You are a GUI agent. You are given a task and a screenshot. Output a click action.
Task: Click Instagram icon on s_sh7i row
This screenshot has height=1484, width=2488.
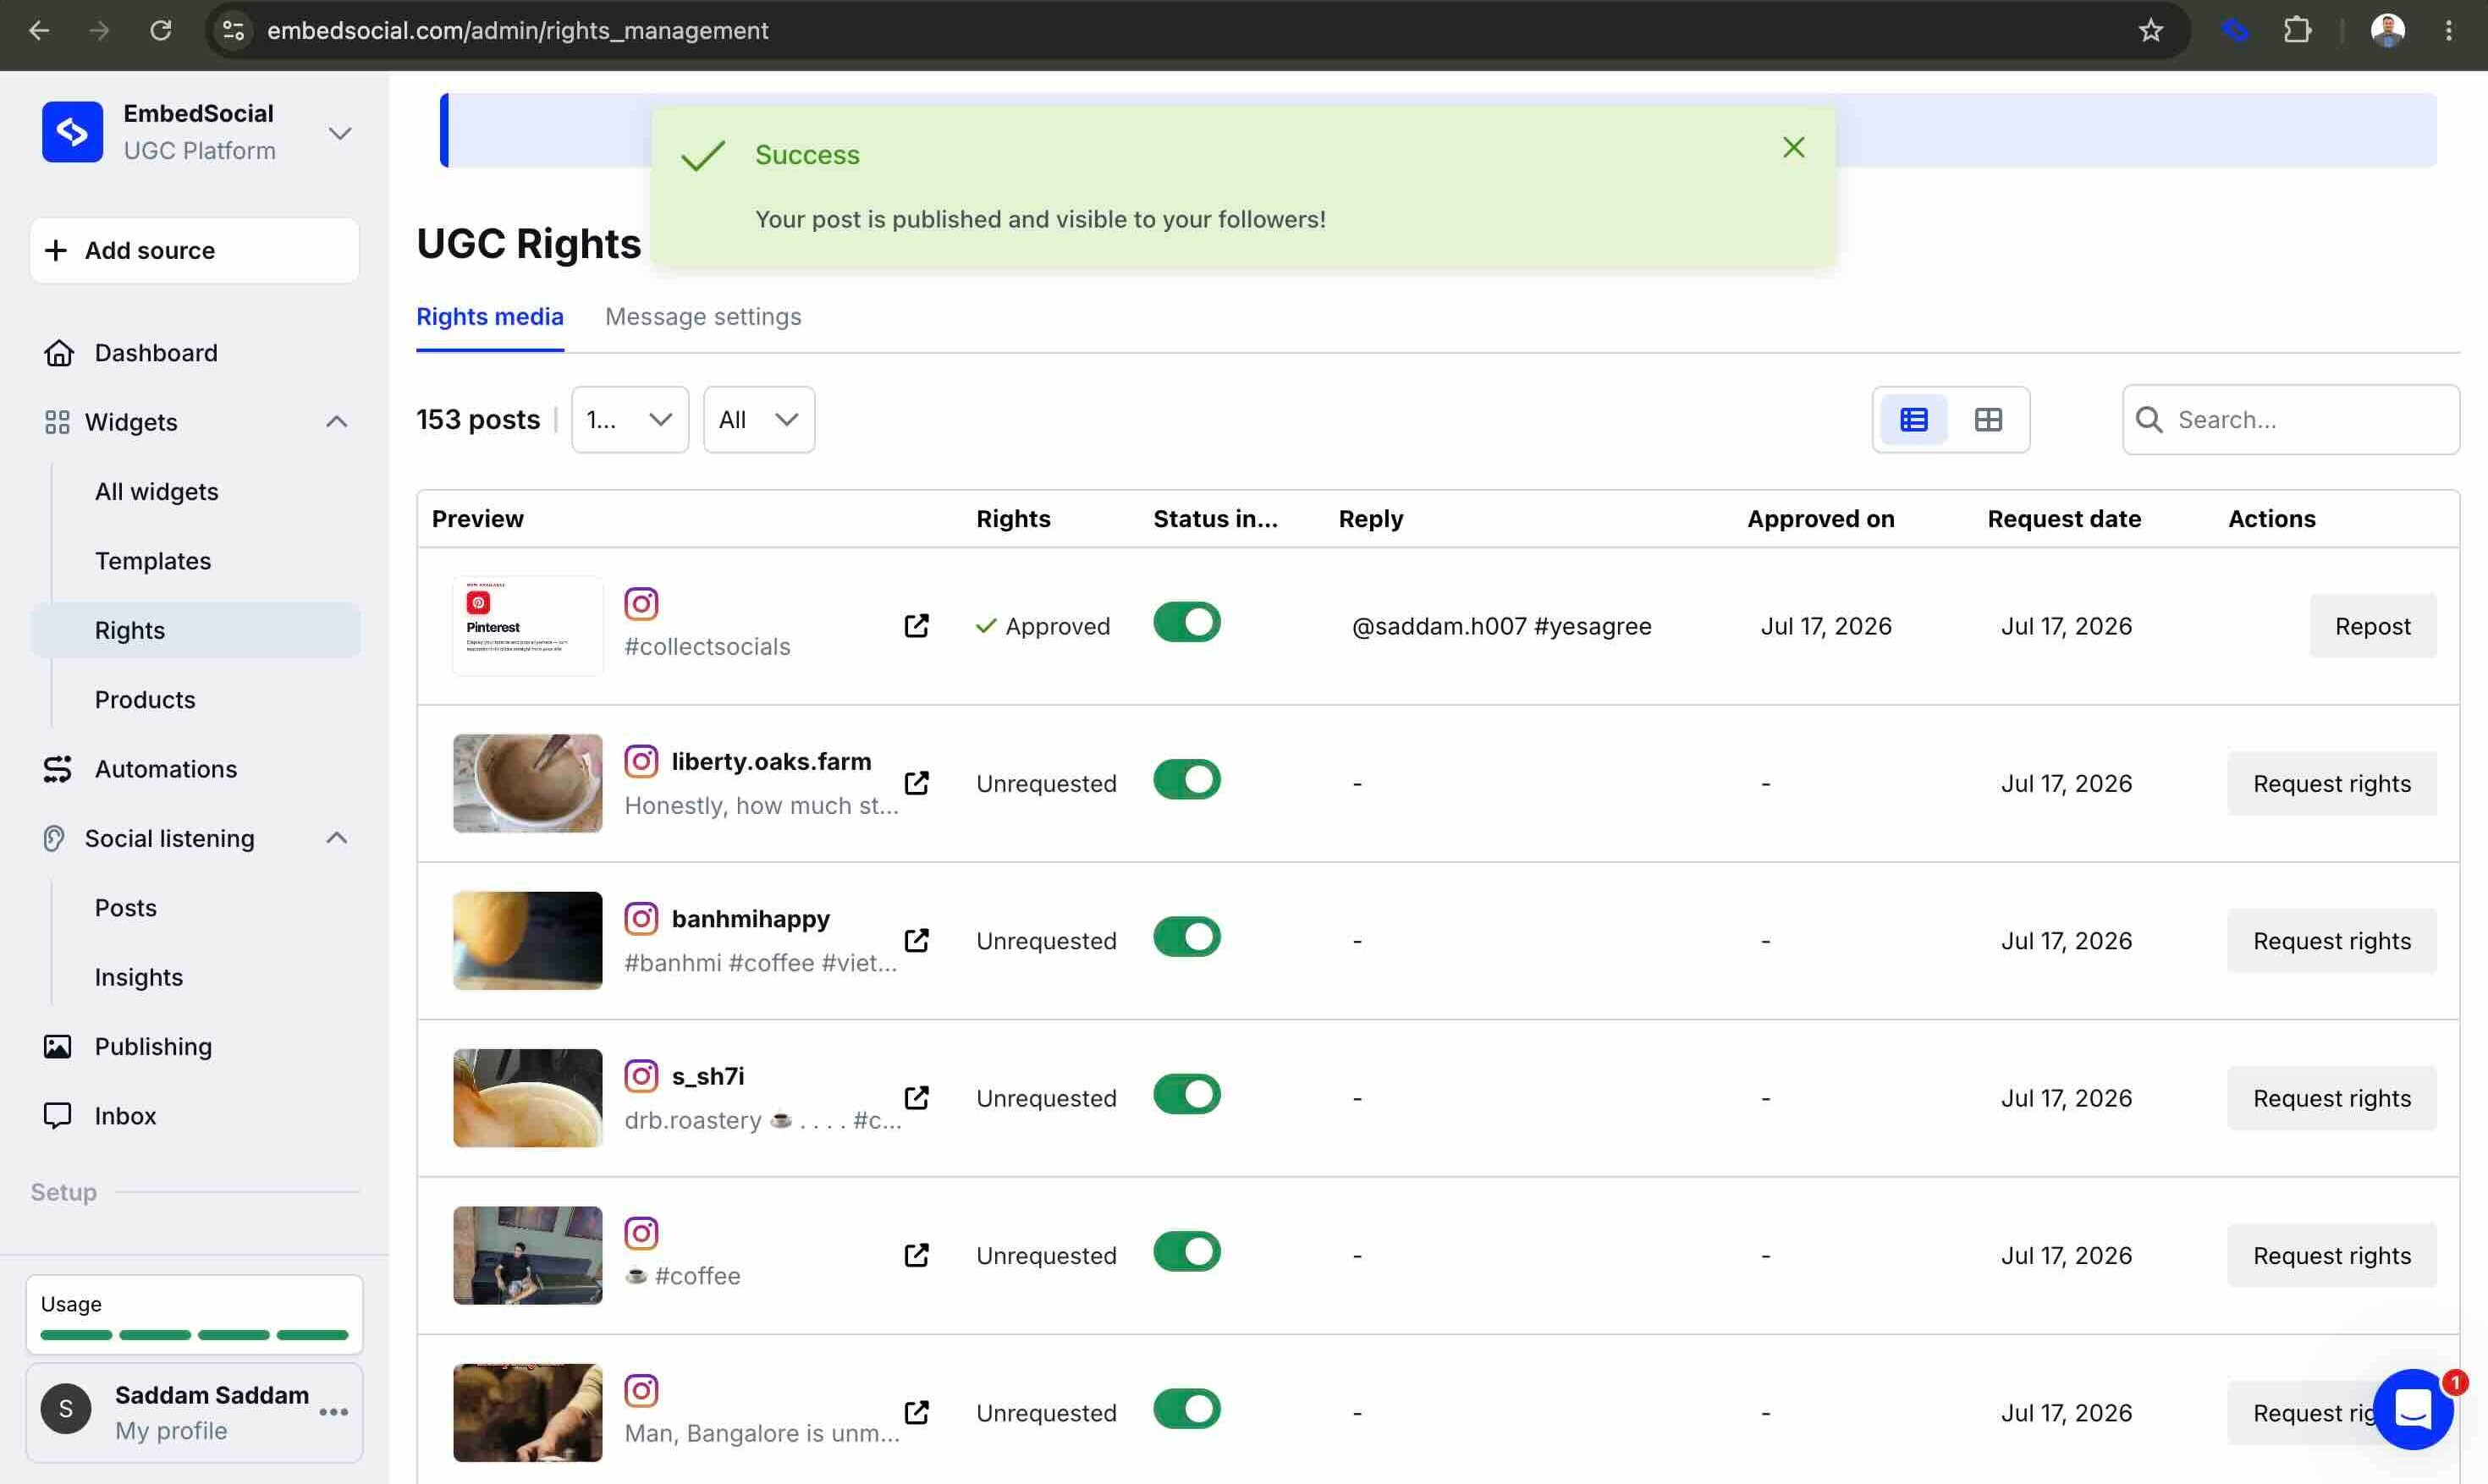641,1076
